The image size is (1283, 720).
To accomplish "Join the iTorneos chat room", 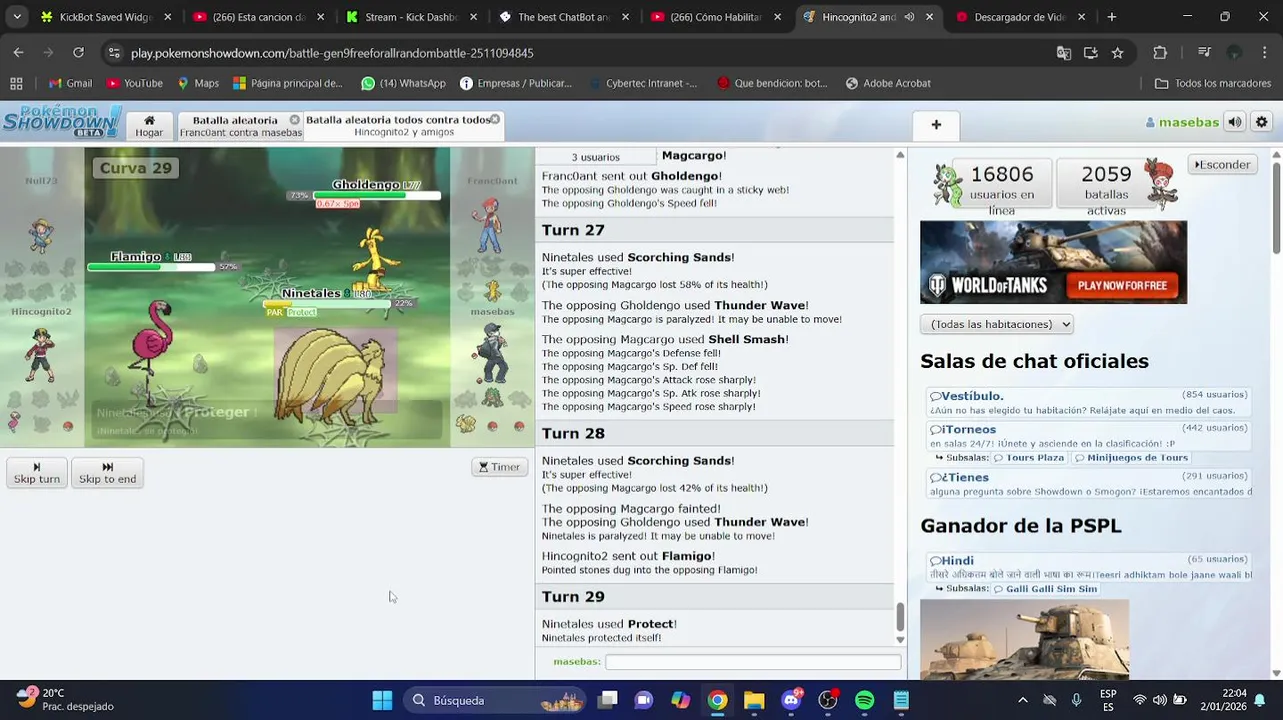I will click(1088, 436).
